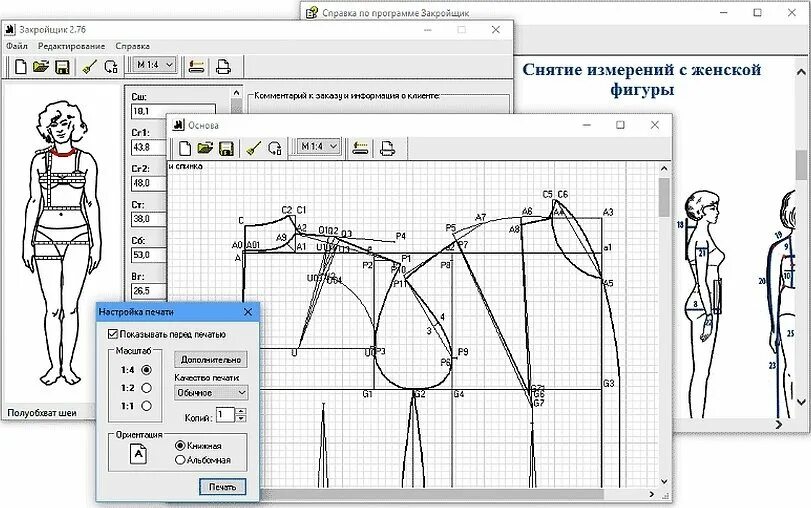Click New document icon in Основа window
The image size is (811, 508).
coord(185,148)
